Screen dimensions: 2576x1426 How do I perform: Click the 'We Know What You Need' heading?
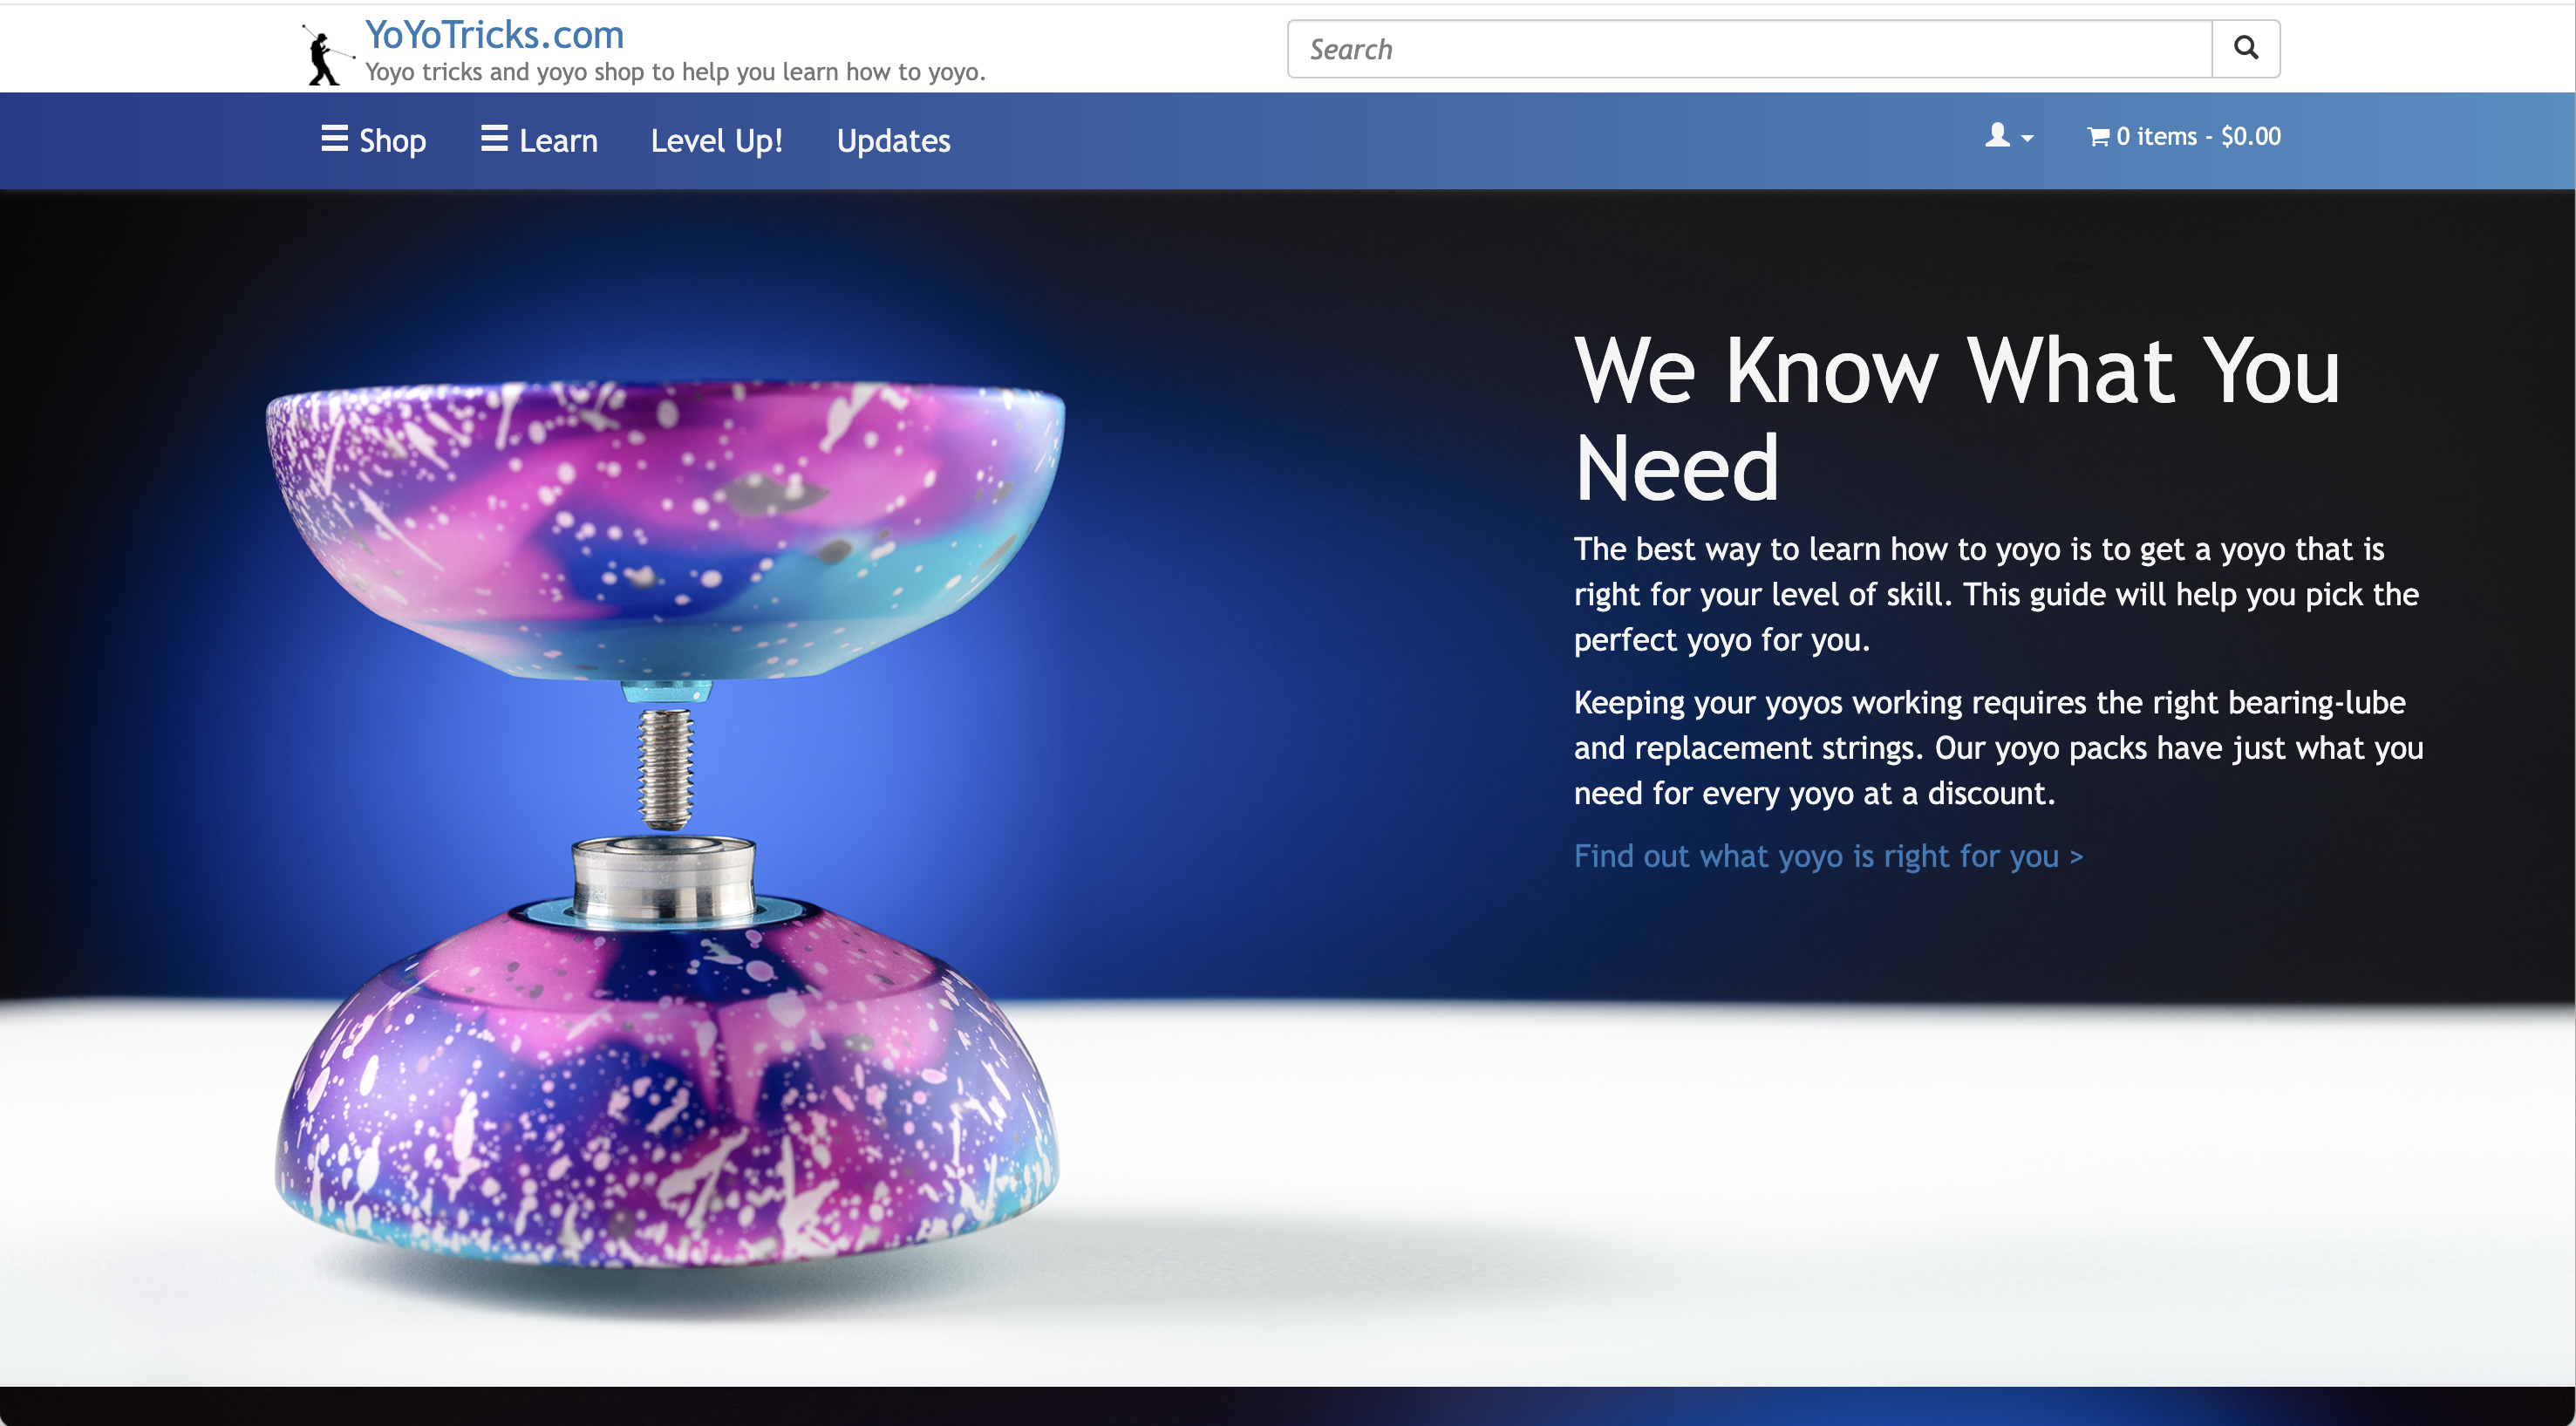(x=1957, y=418)
